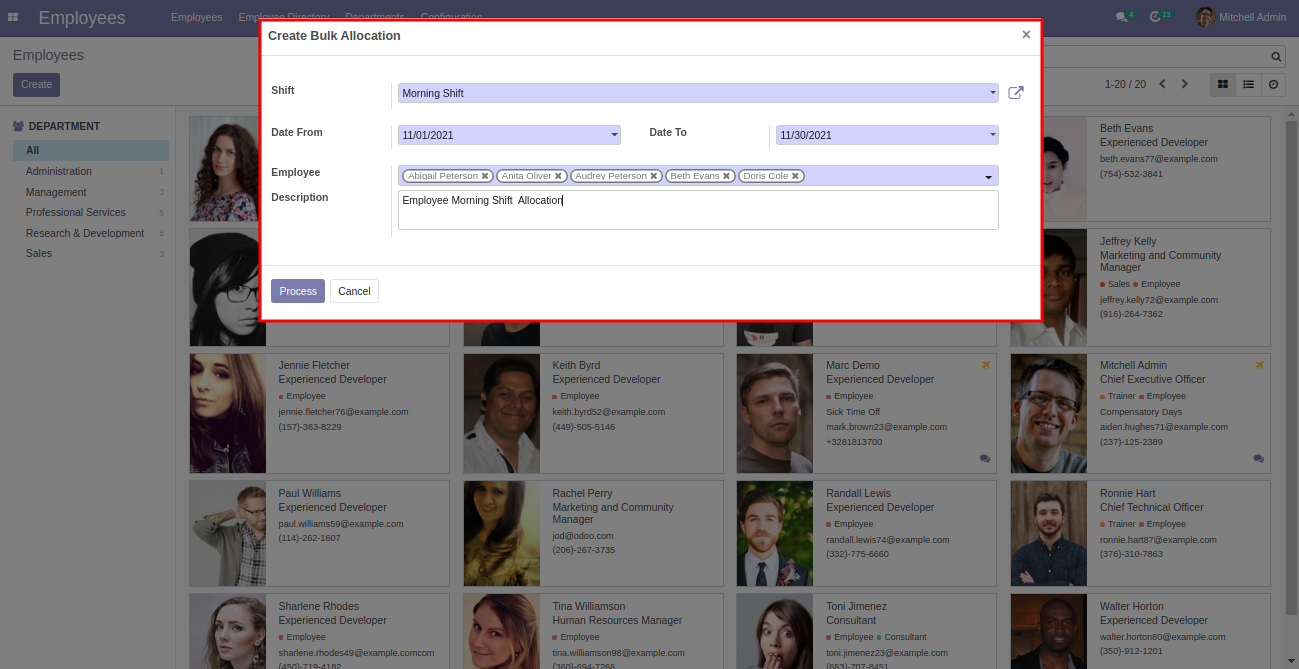Remove Beth Evans tag from Employee
This screenshot has width=1299, height=669.
click(726, 176)
